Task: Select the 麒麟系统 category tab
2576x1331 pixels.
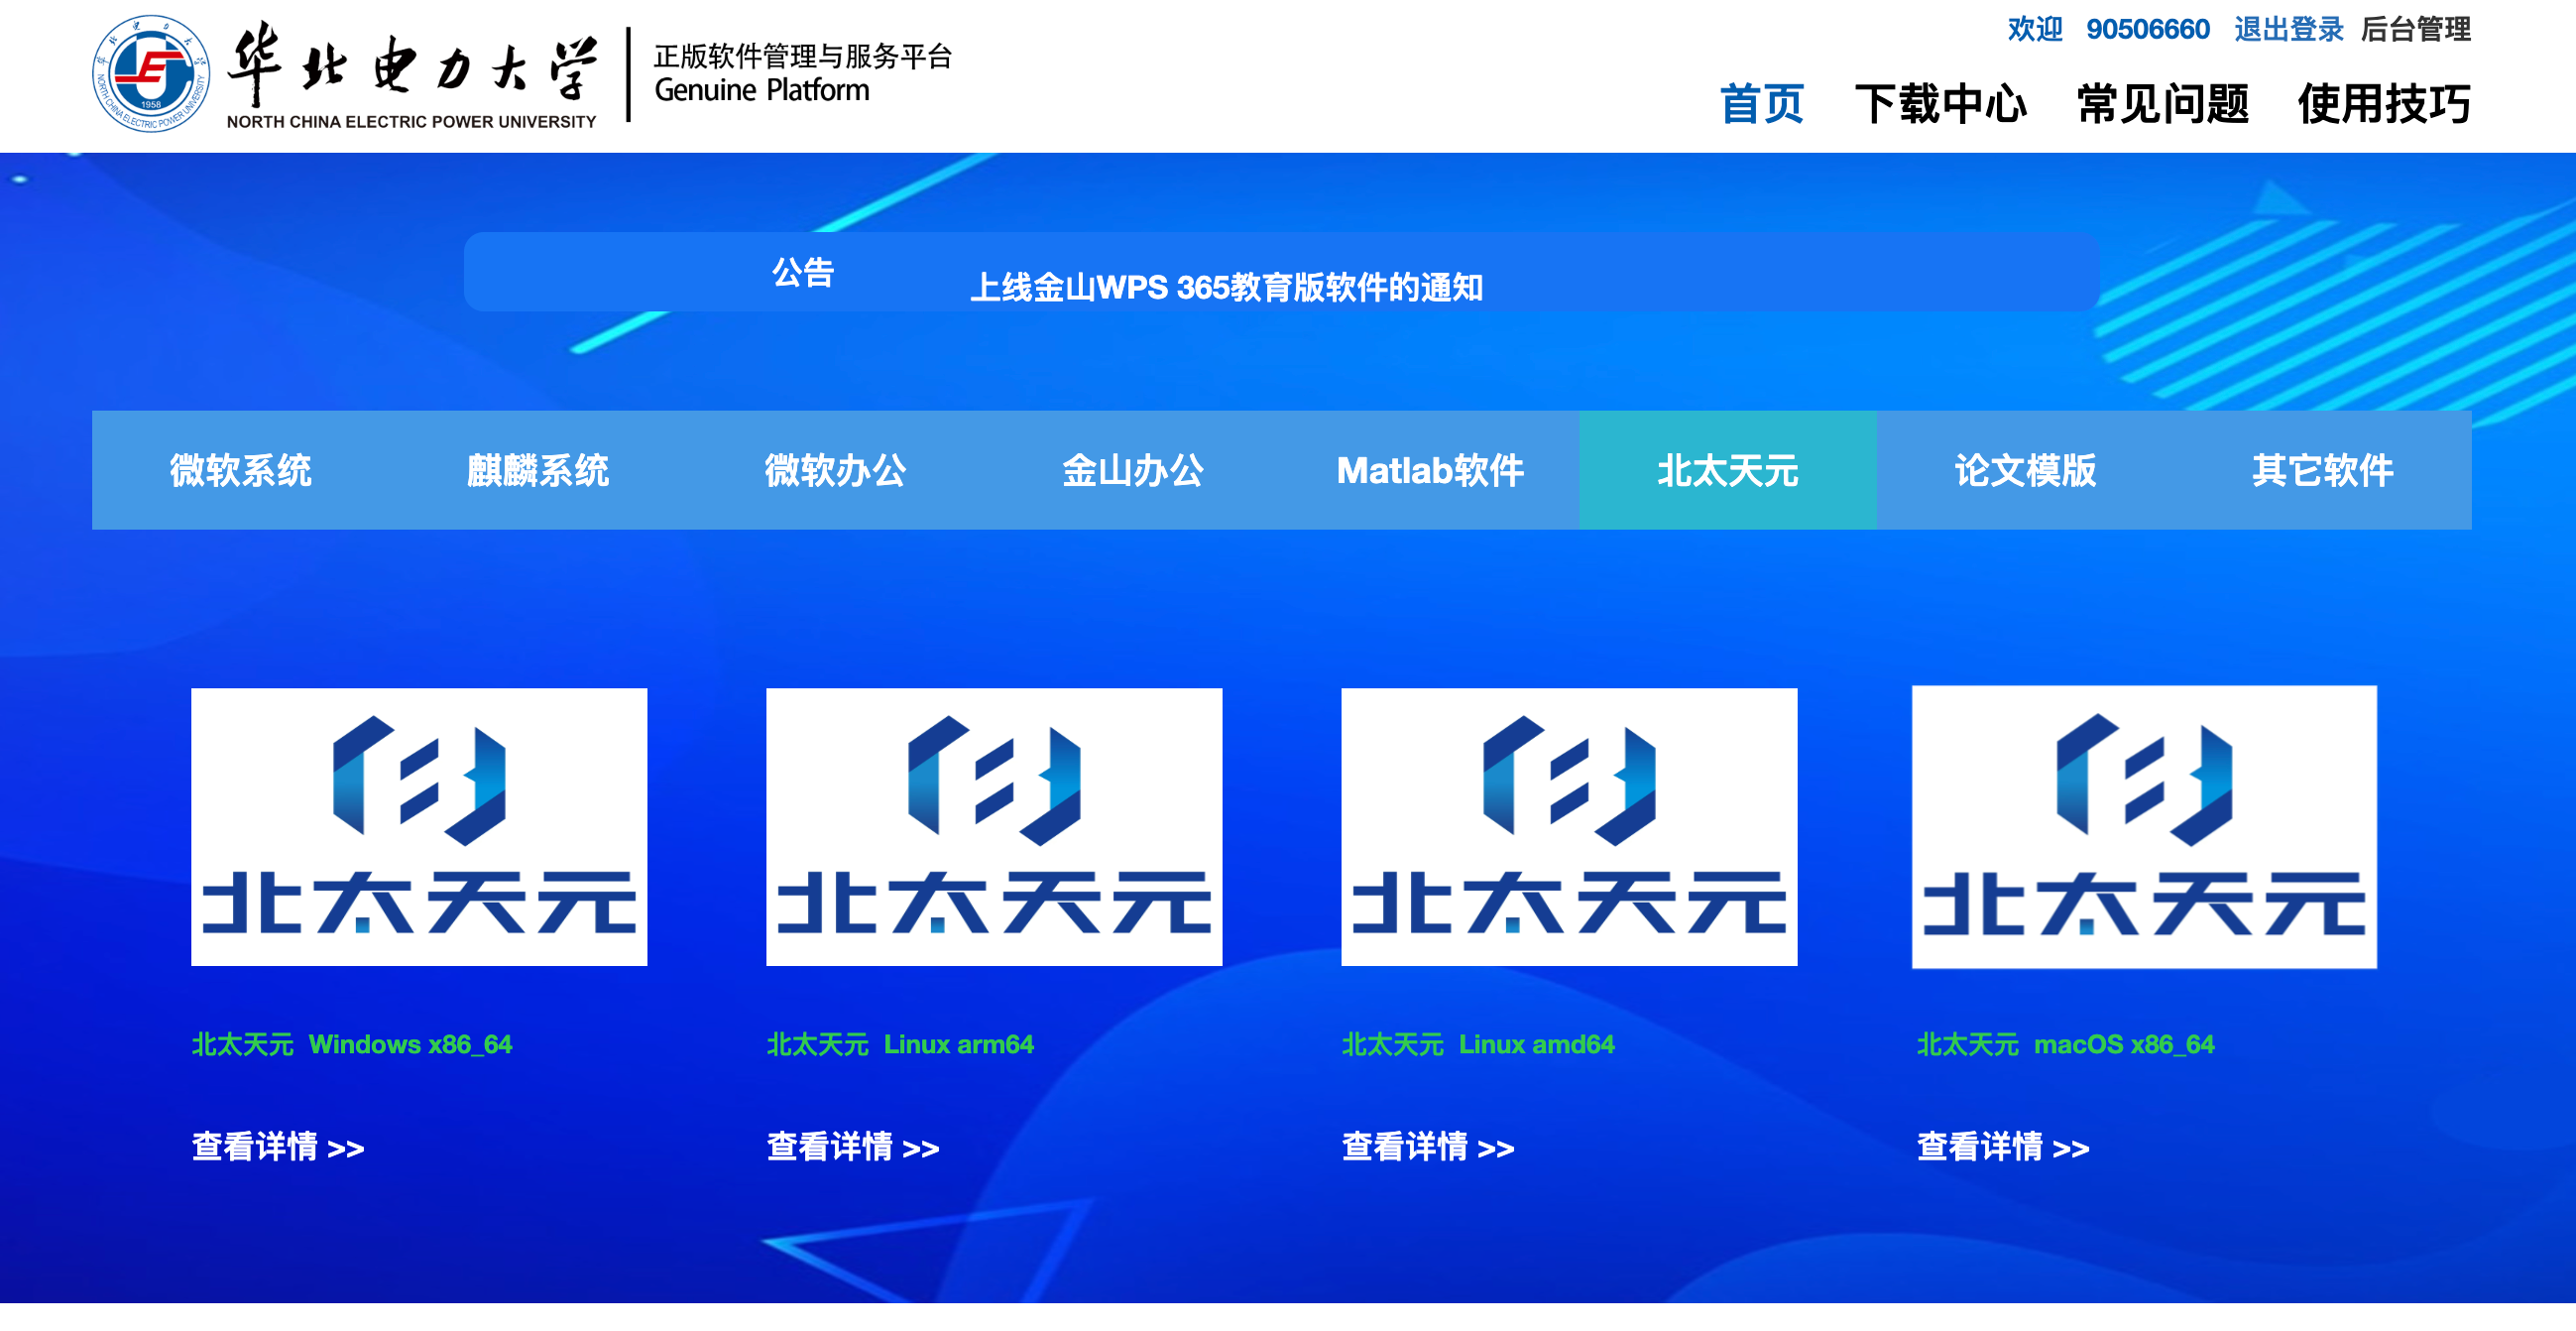Action: [x=538, y=470]
